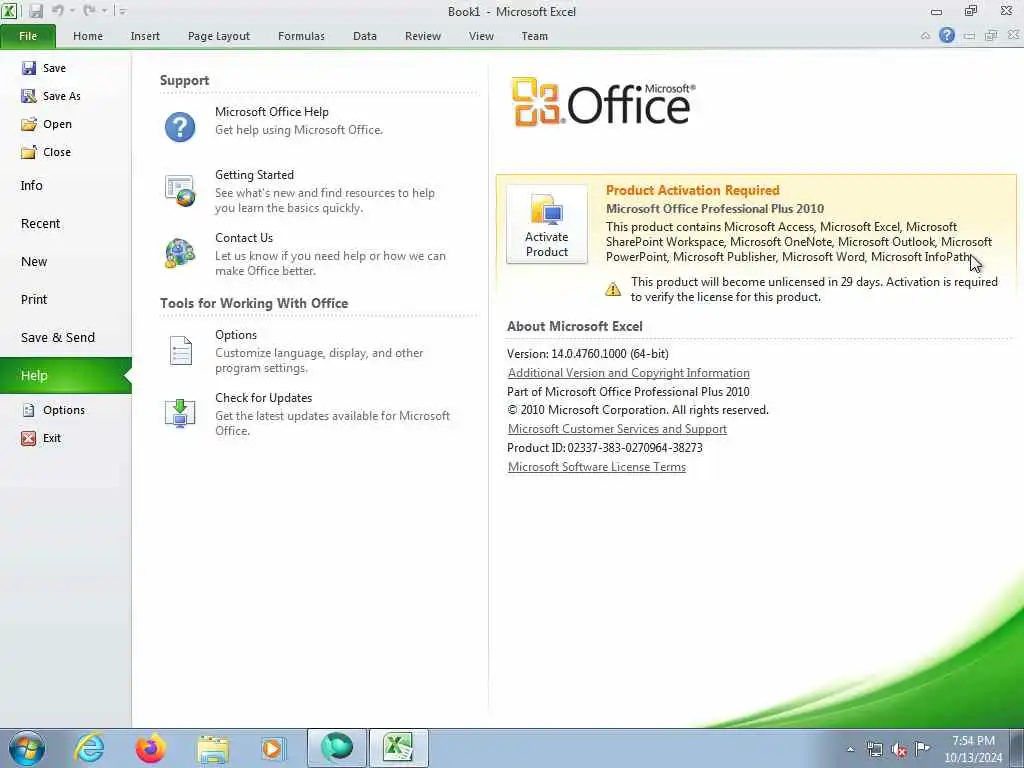Click Check for Updates entry

[263, 398]
